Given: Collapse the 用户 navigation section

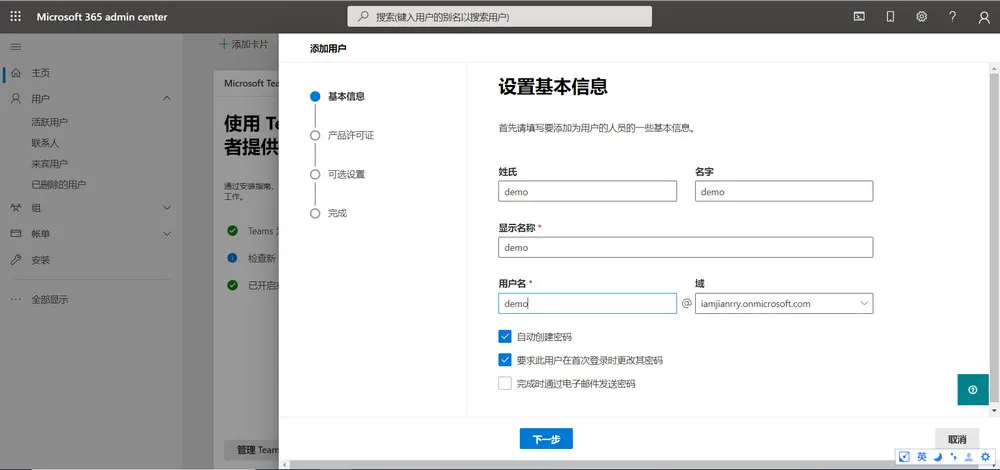Looking at the screenshot, I should [166, 99].
